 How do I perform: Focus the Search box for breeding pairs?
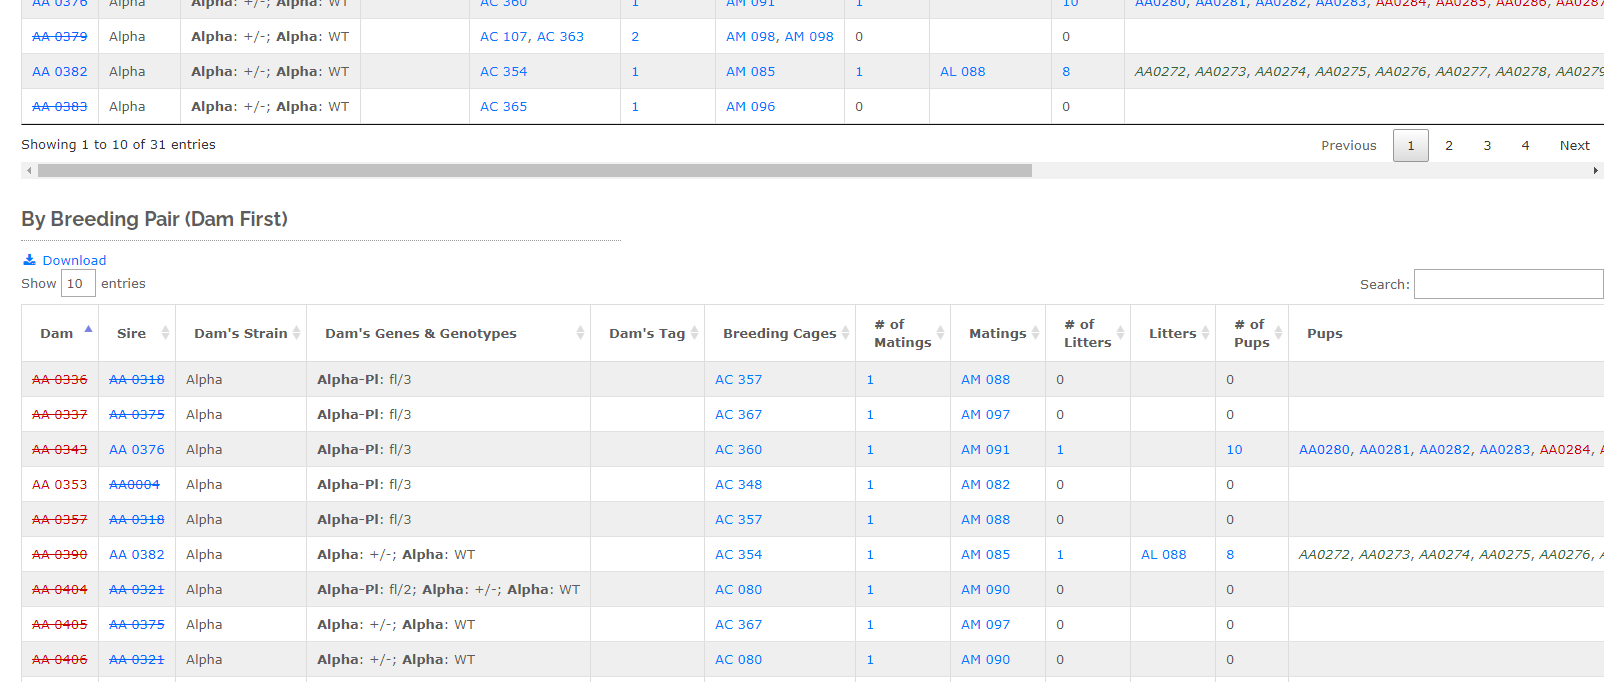coord(1508,284)
